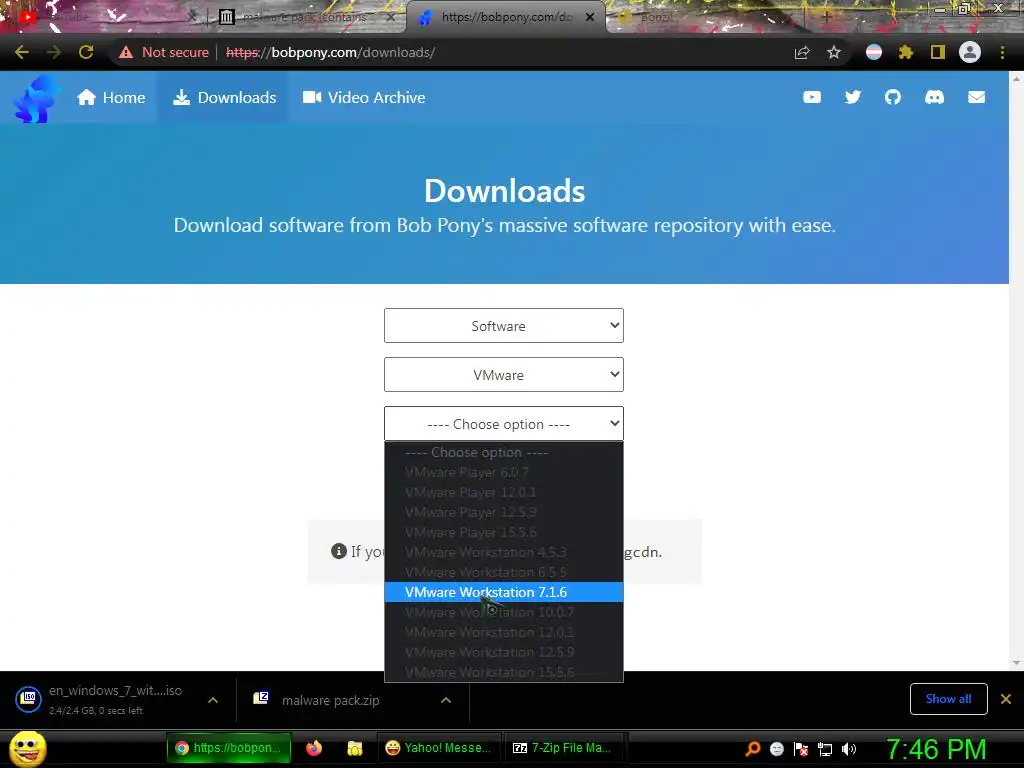
Task: Expand malware pack.zip download options chevron
Action: click(446, 700)
